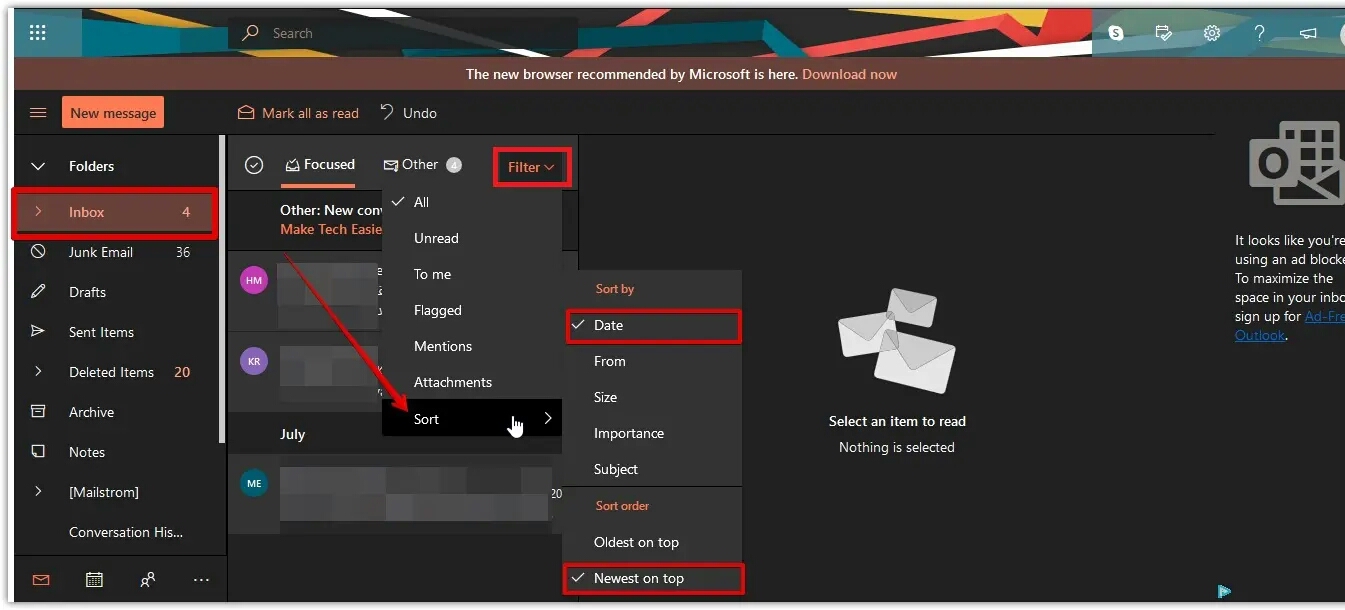Click the Download now link
This screenshot has height=610, width=1345.
click(849, 74)
